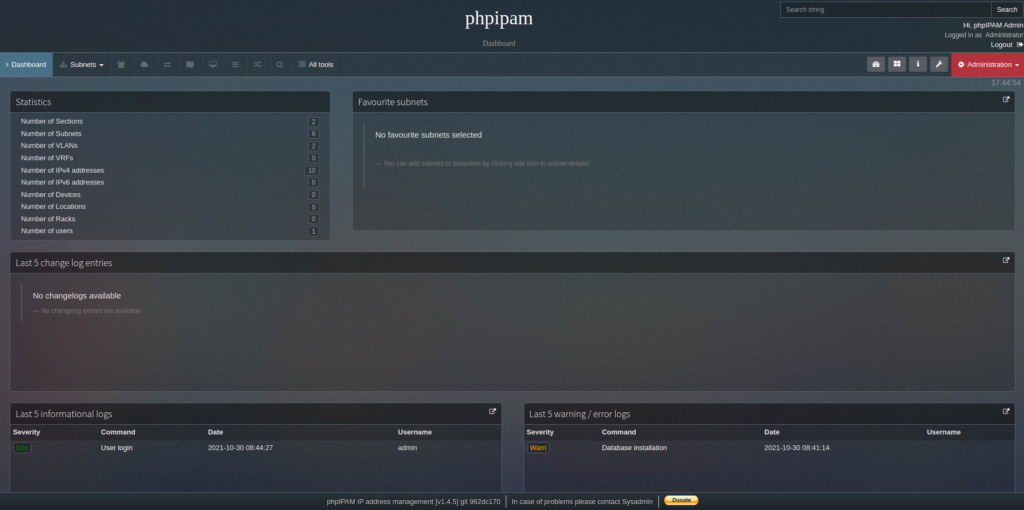
Task: Open the cloud icon in the navbar
Action: pyautogui.click(x=144, y=65)
